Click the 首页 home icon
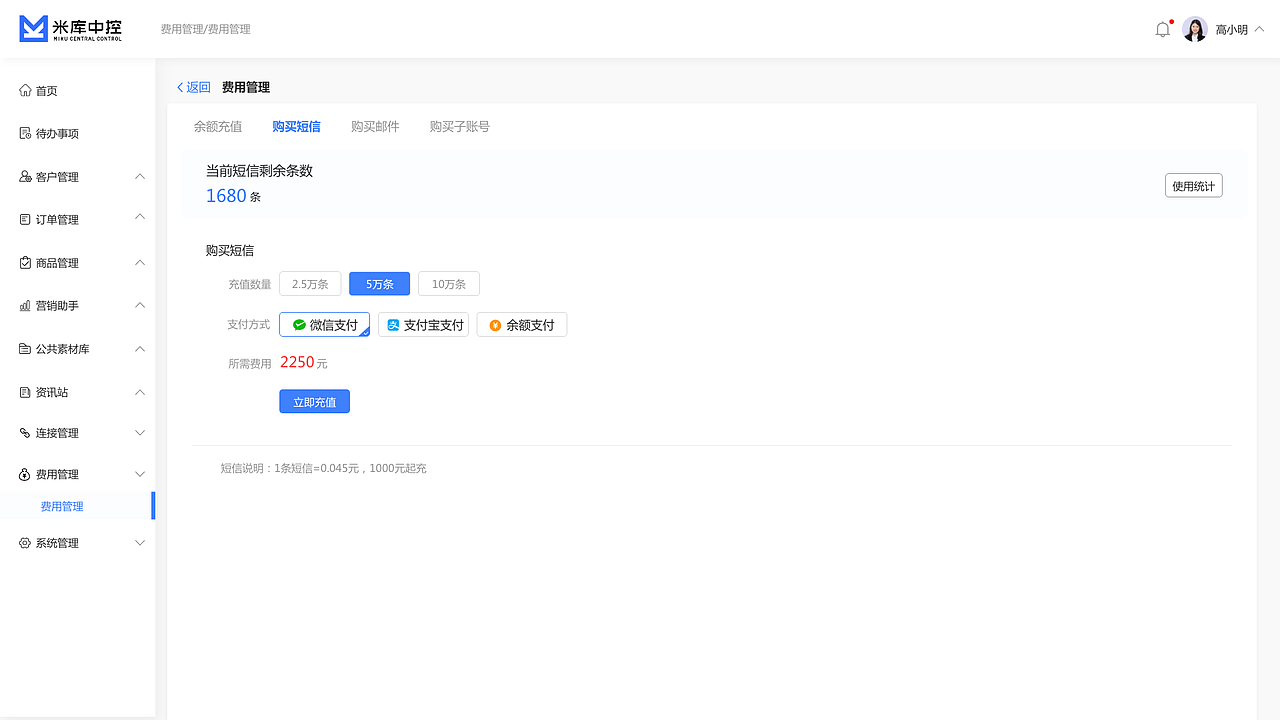The width and height of the screenshot is (1280, 720). click(25, 90)
